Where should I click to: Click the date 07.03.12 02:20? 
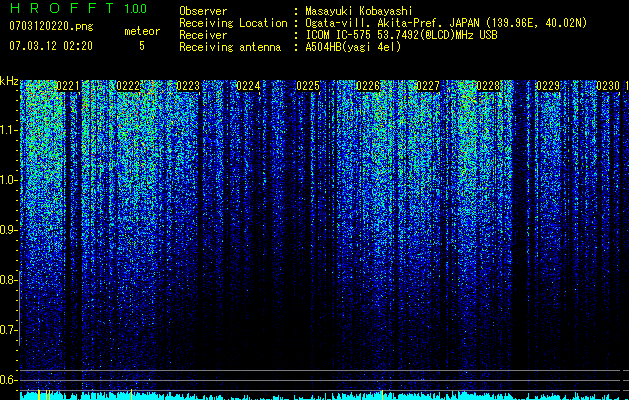pos(51,46)
